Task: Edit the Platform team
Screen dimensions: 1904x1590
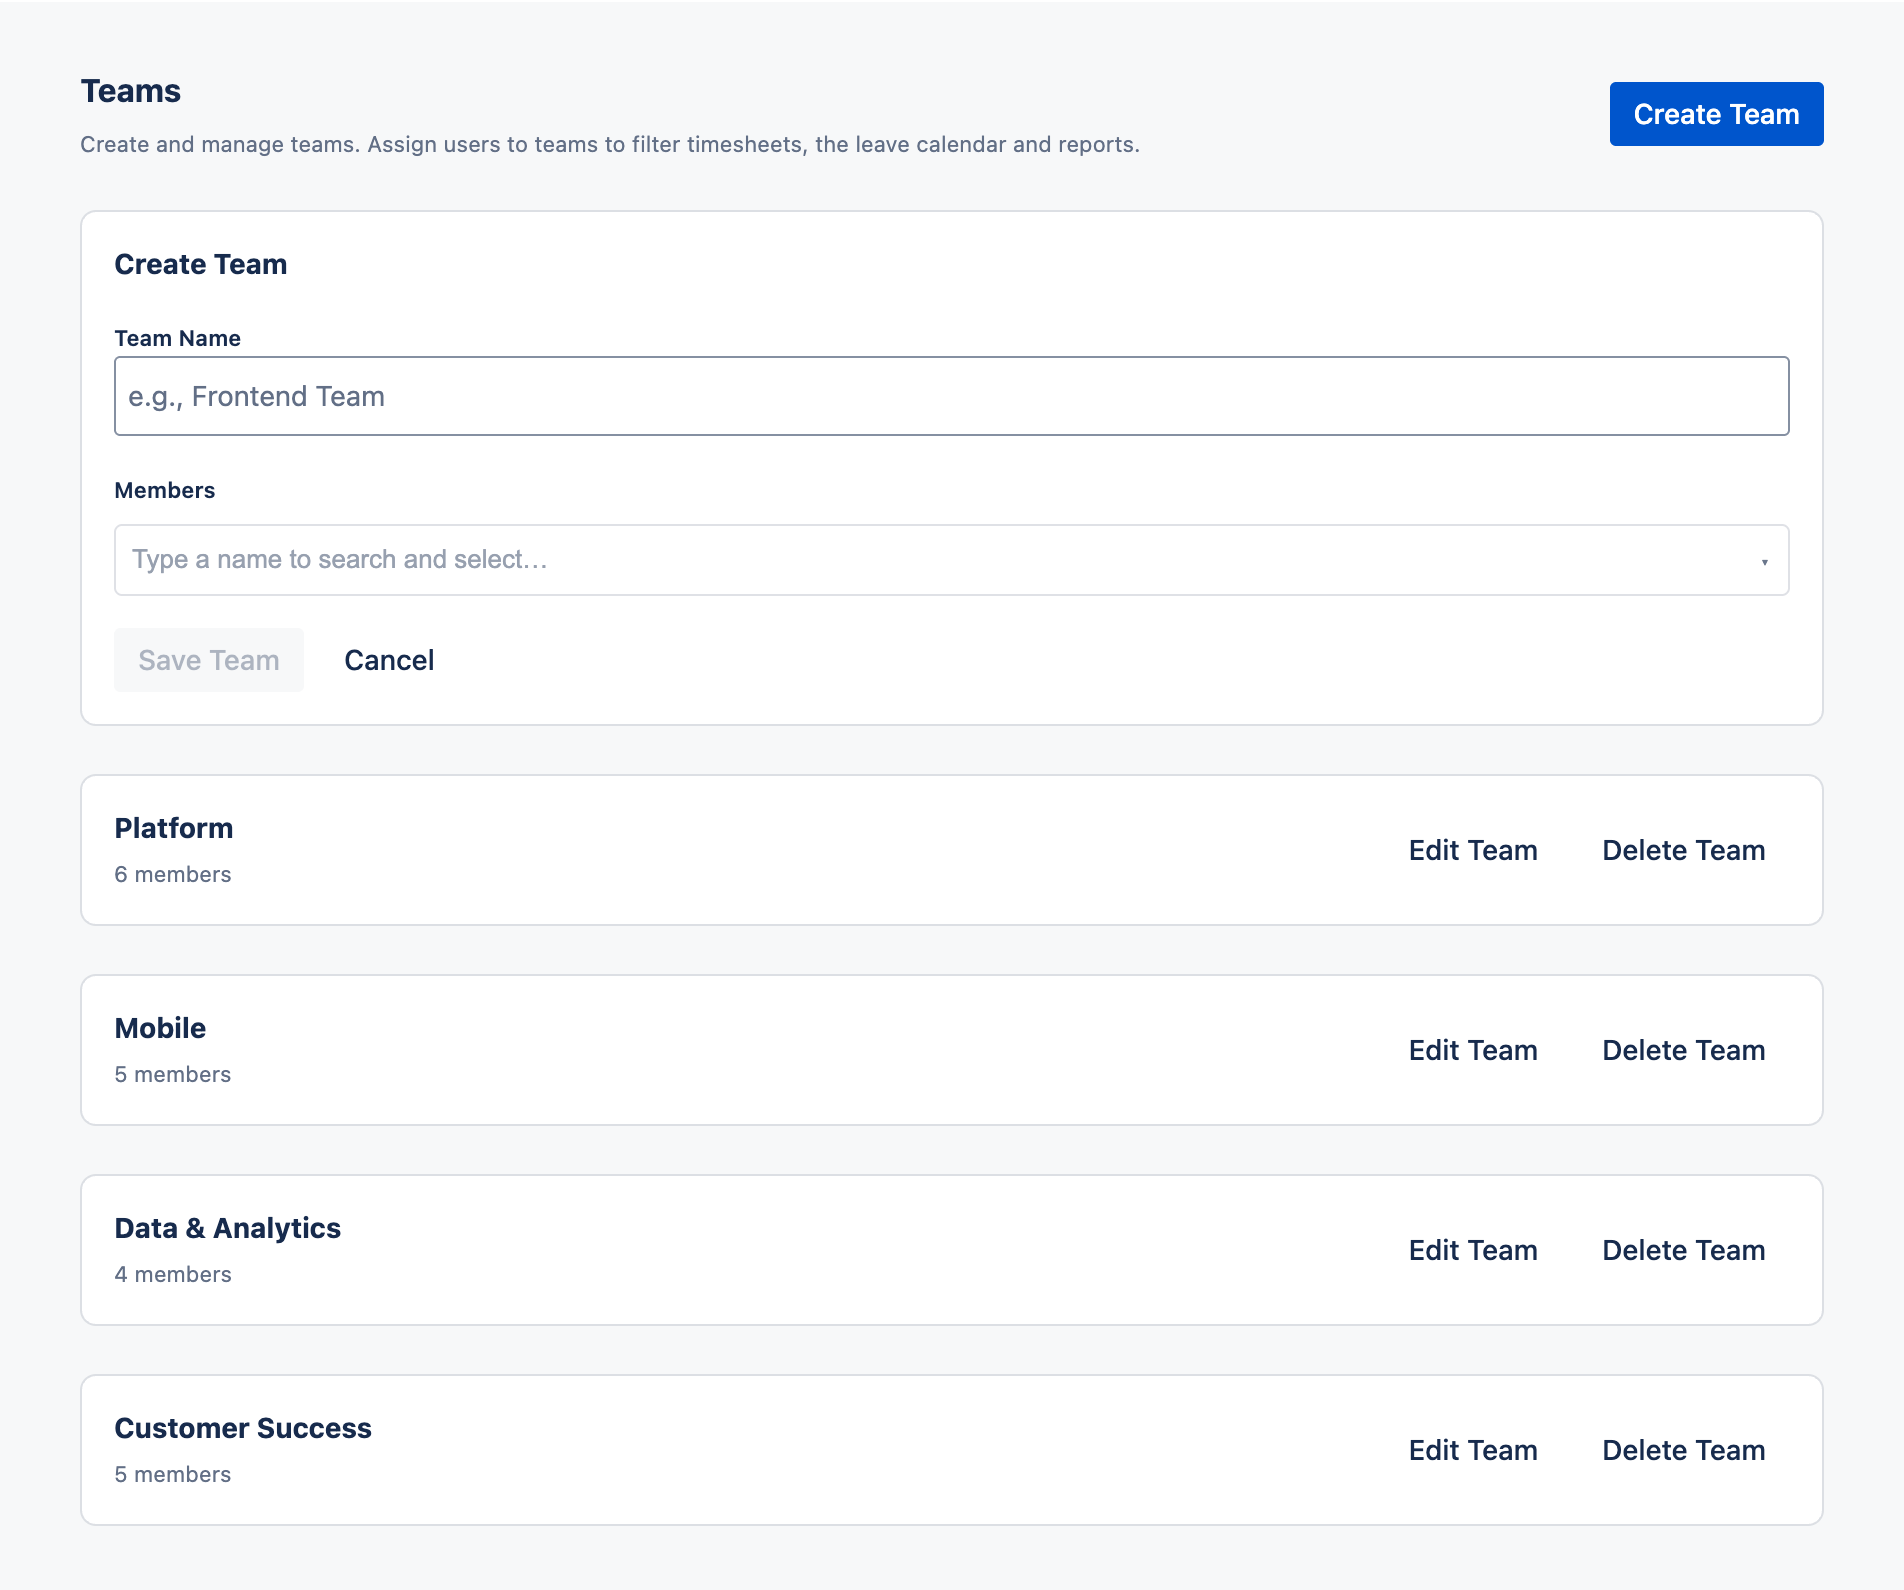Action: (1473, 850)
